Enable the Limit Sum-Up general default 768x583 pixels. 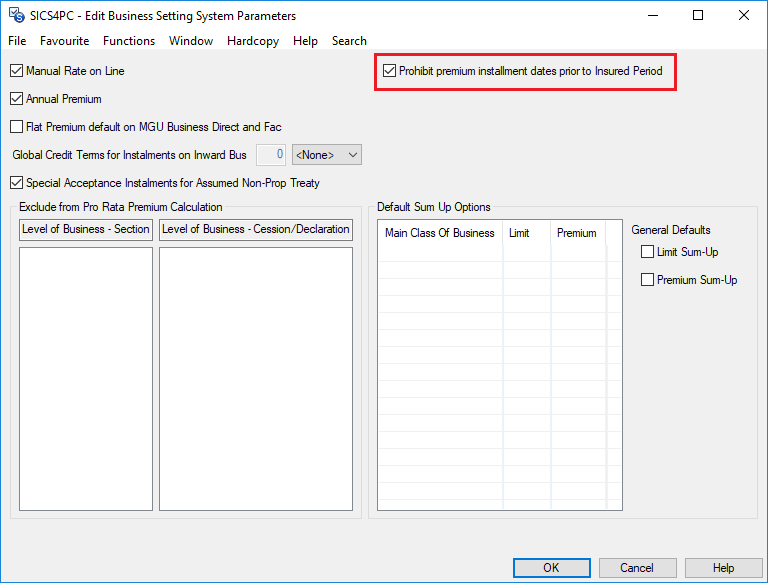click(647, 252)
